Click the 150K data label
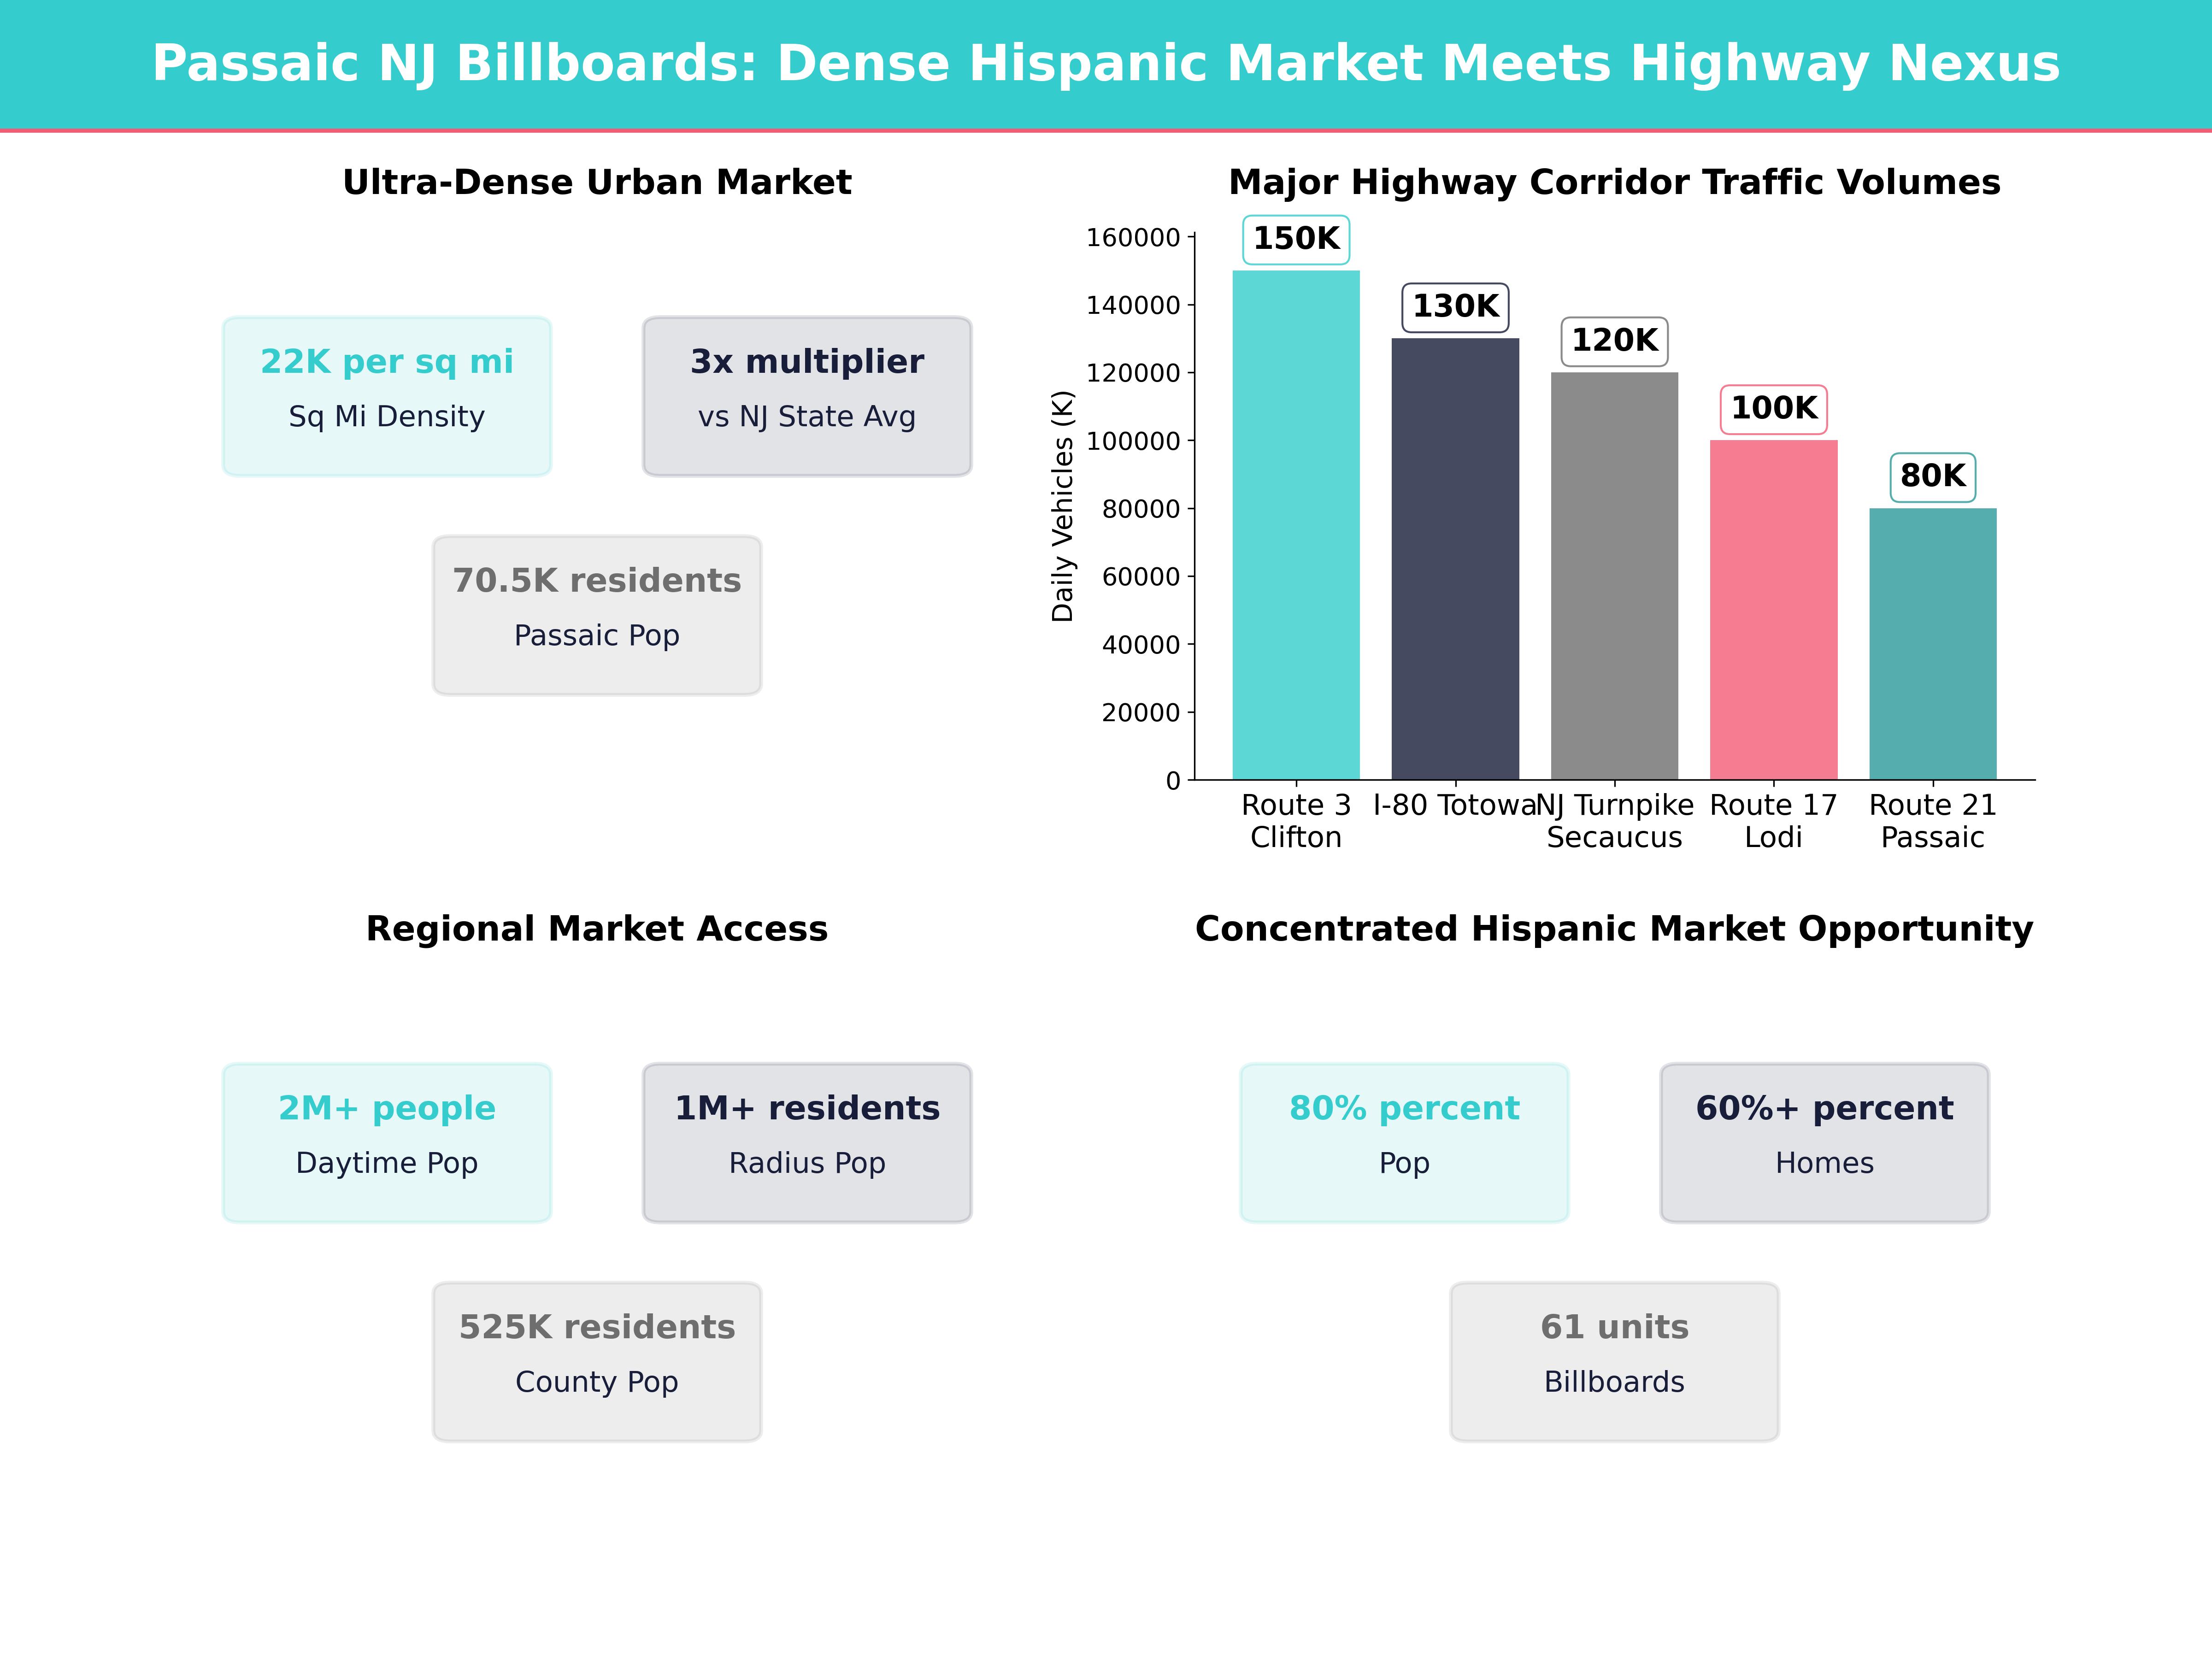Image resolution: width=2212 pixels, height=1659 pixels. tap(1297, 239)
